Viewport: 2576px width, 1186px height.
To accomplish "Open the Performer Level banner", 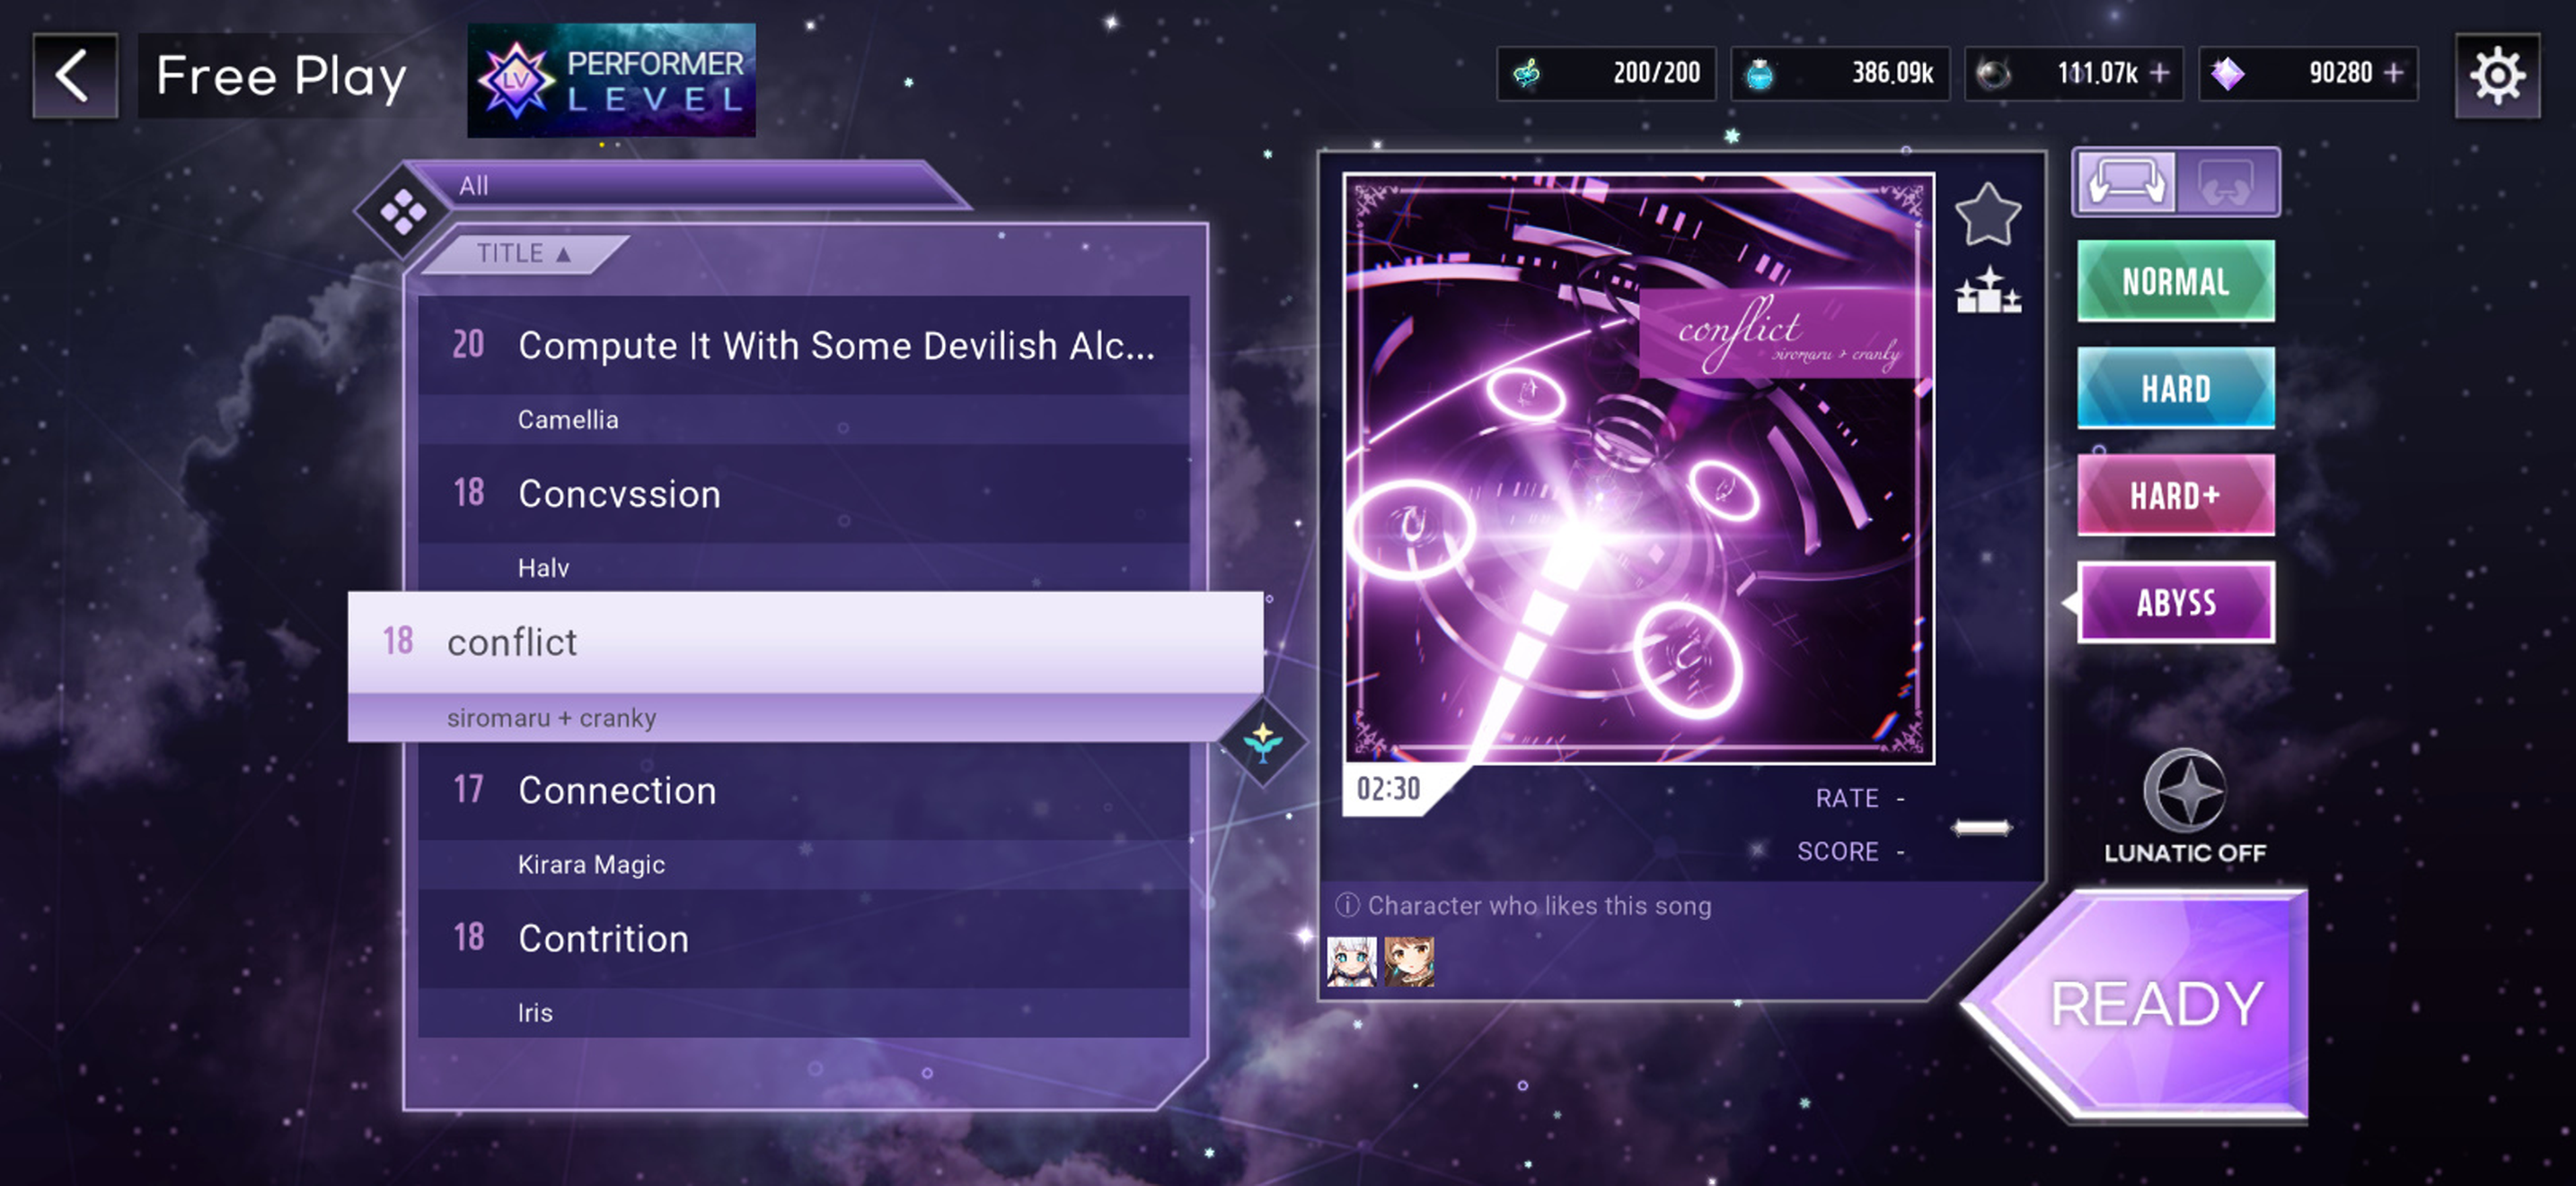I will pyautogui.click(x=611, y=80).
